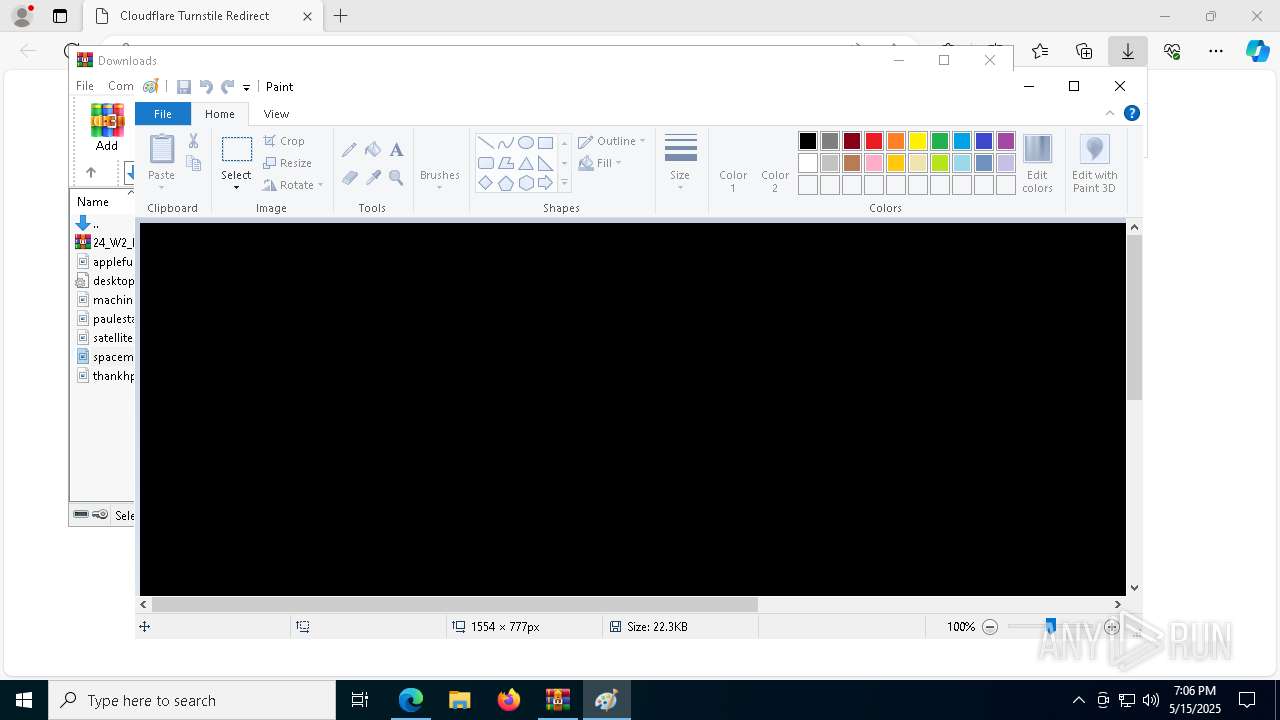Image resolution: width=1280 pixels, height=720 pixels.
Task: Select the Color picker eyedropper tool
Action: point(373,178)
